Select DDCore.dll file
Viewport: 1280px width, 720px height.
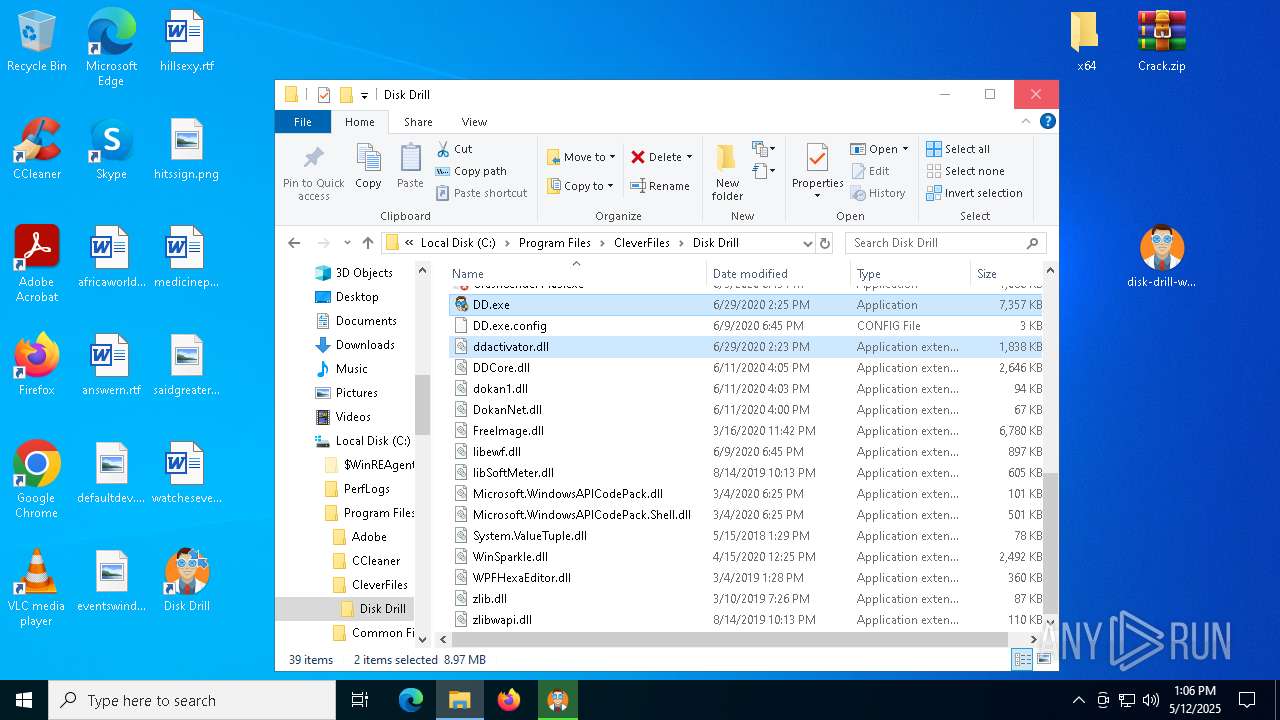745,368
